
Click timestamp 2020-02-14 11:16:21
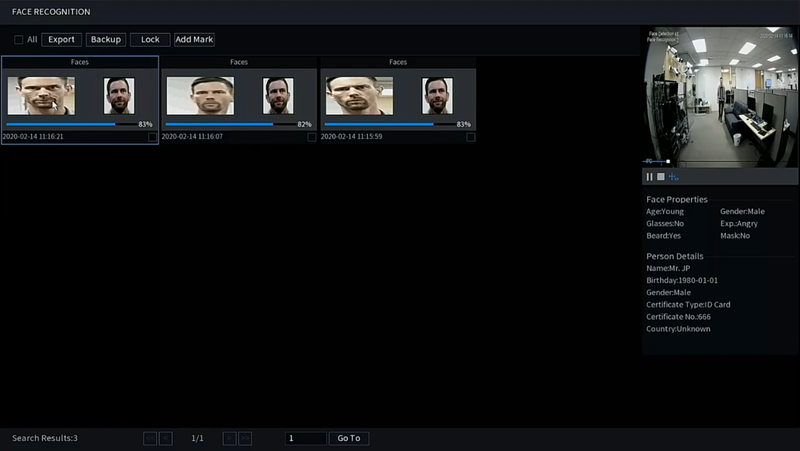pos(33,137)
